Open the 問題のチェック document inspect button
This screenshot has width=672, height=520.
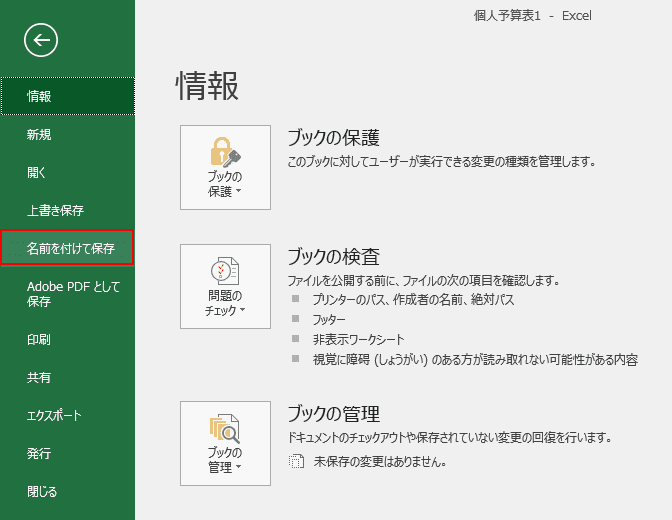225,286
